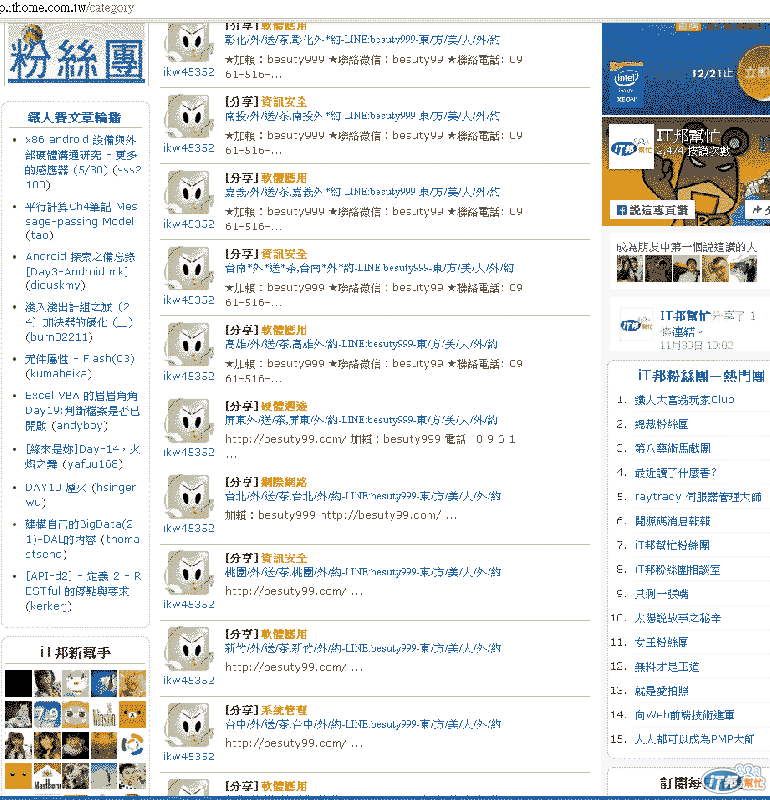Click IT邦幫忙 logo beside the shared-link feed post
770x800 pixels.
[636, 324]
